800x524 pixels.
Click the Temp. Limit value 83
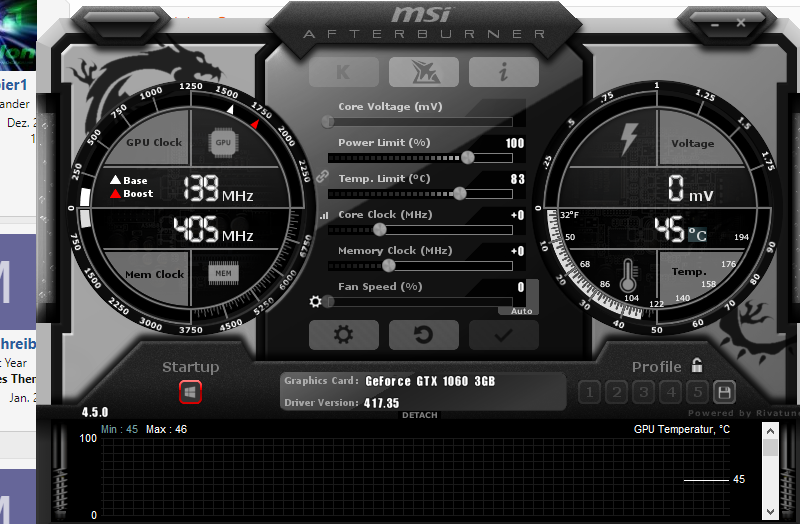pyautogui.click(x=517, y=179)
